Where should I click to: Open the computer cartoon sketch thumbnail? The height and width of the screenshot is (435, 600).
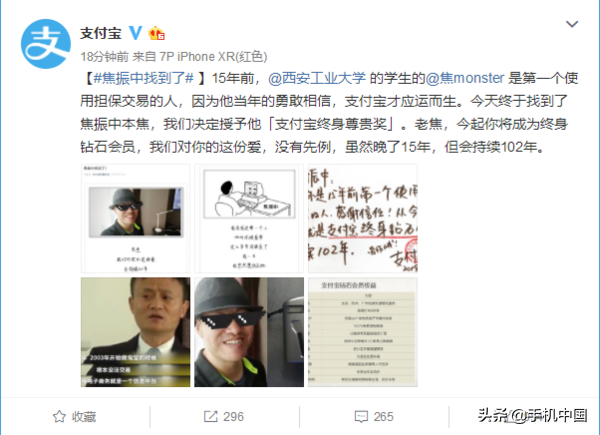249,218
